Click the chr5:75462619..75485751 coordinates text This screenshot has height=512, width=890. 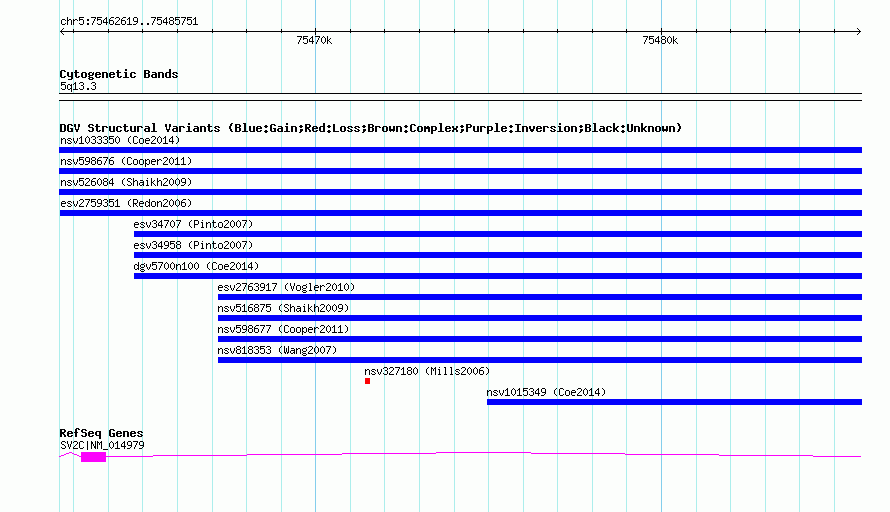[129, 22]
